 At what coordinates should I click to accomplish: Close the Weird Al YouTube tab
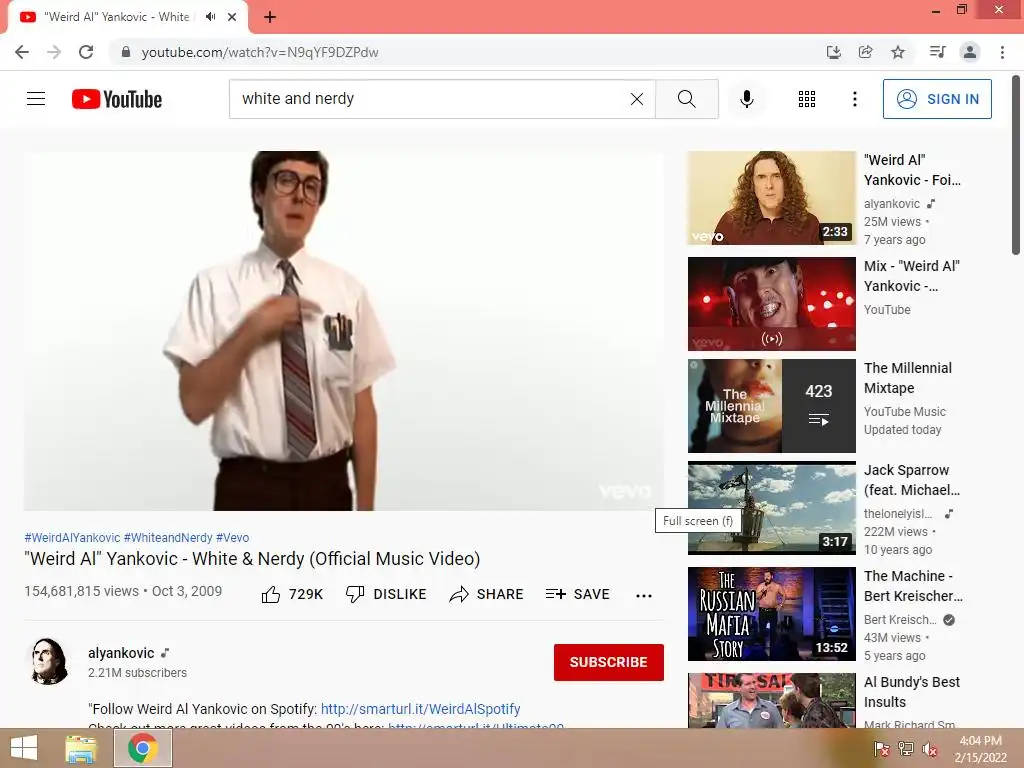click(x=232, y=17)
